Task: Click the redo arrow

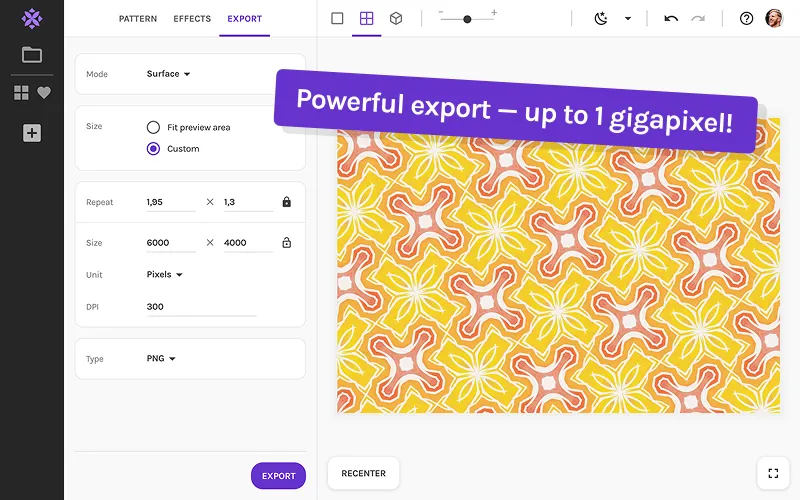Action: pos(698,19)
